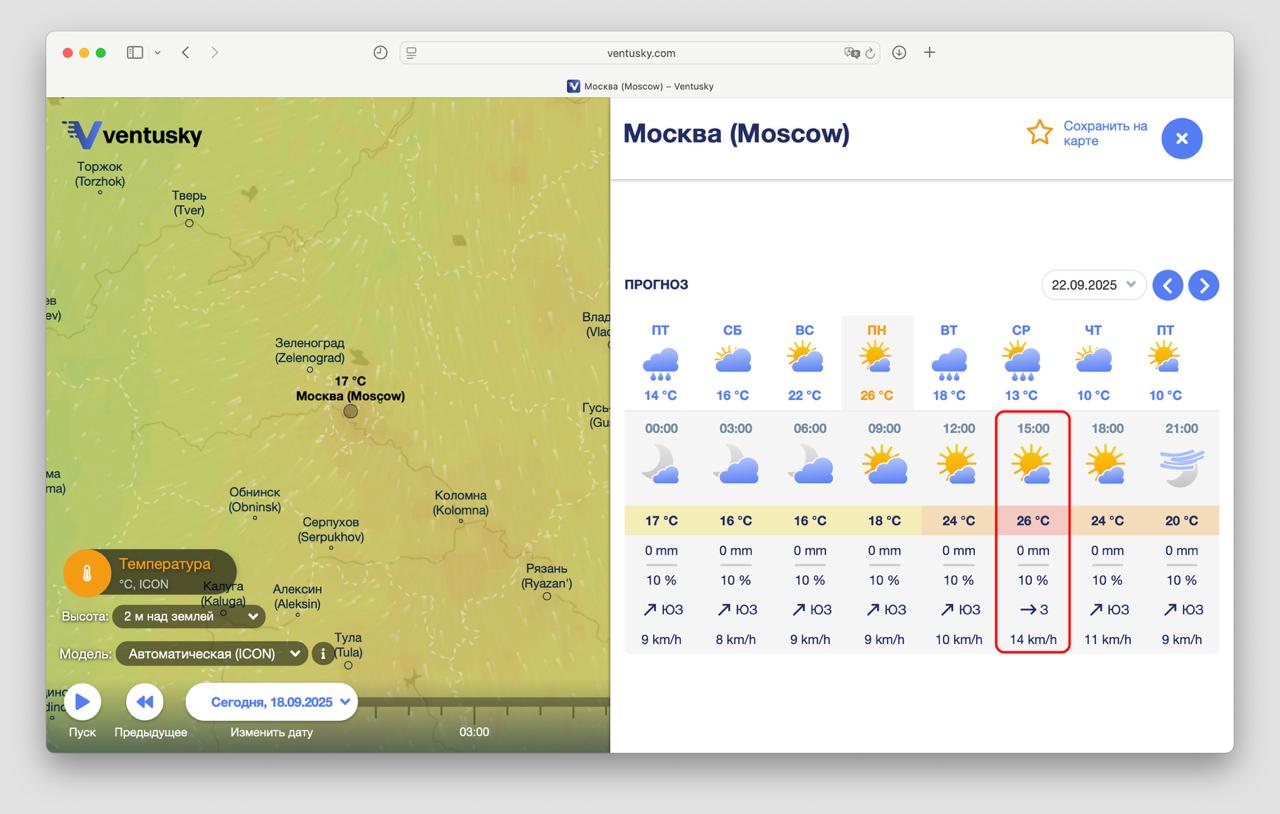Click the Торжок (Torzhok) map label
The height and width of the screenshot is (814, 1280).
(100, 174)
